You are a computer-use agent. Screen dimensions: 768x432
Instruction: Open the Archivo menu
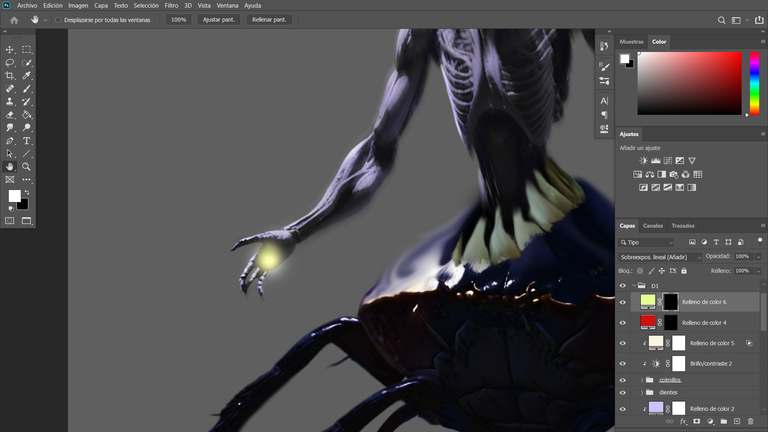click(x=27, y=5)
